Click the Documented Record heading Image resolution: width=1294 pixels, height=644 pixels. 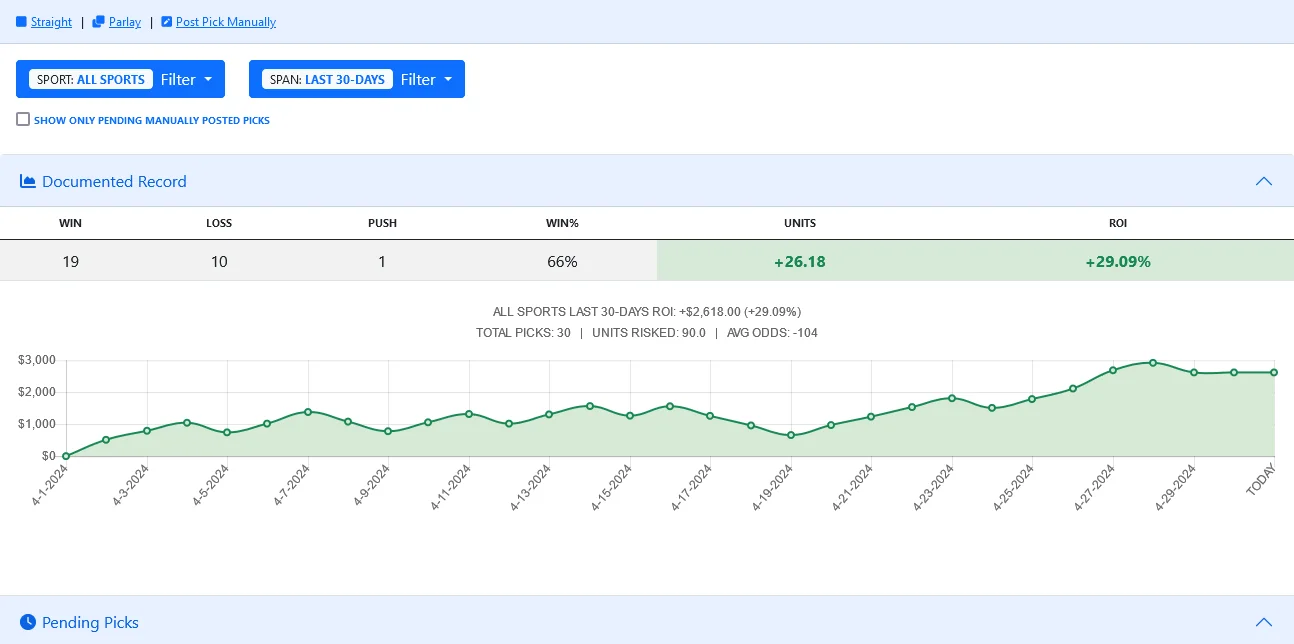pos(114,181)
